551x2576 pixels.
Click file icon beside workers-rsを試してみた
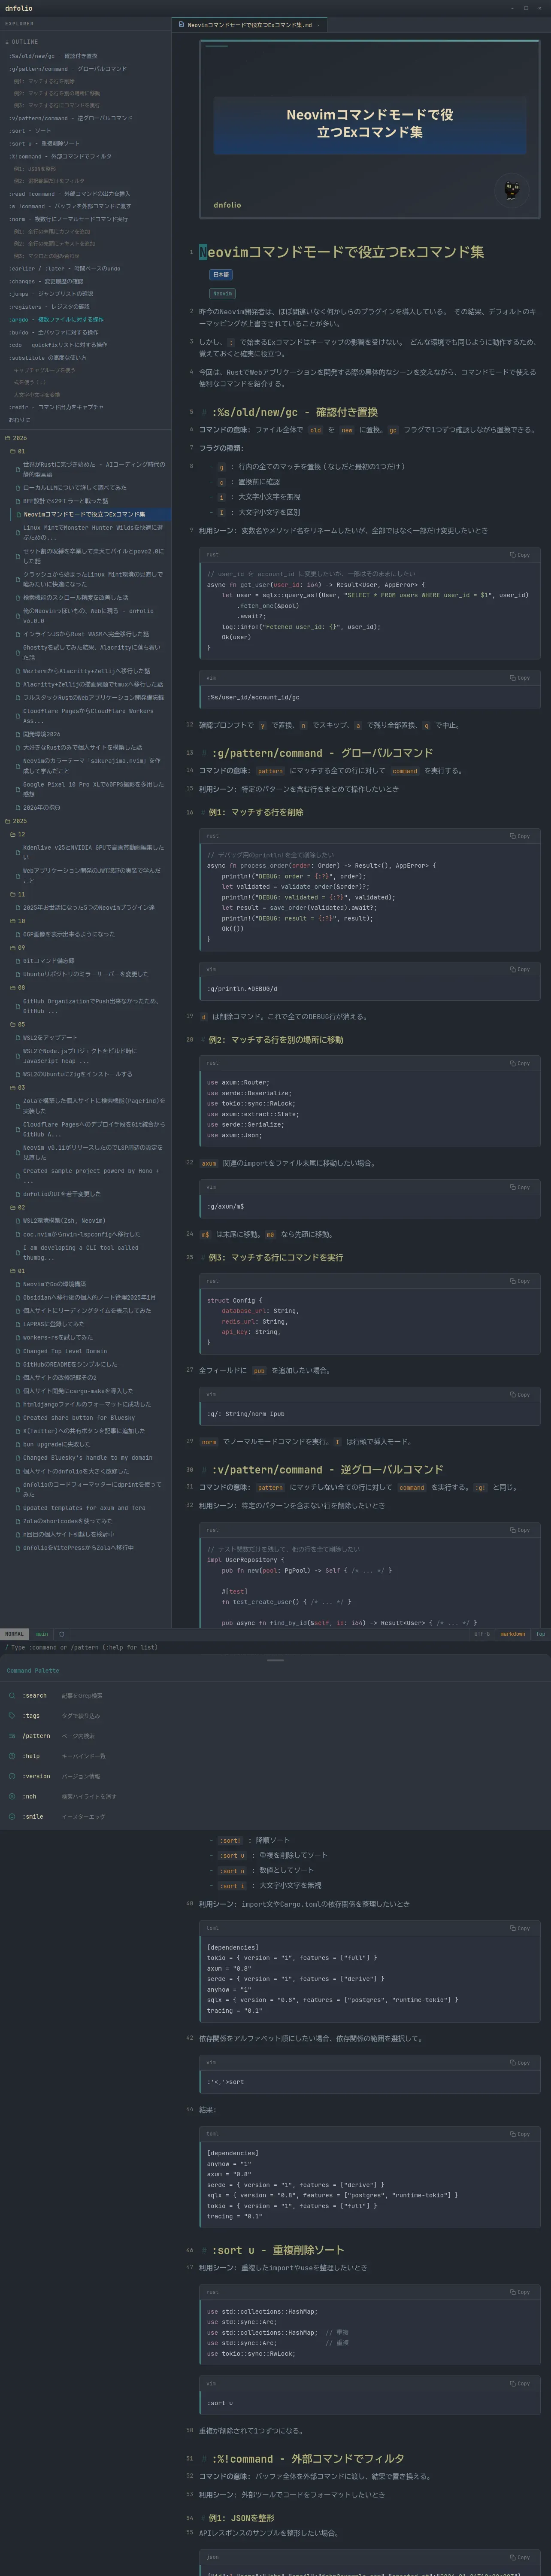coord(18,1337)
